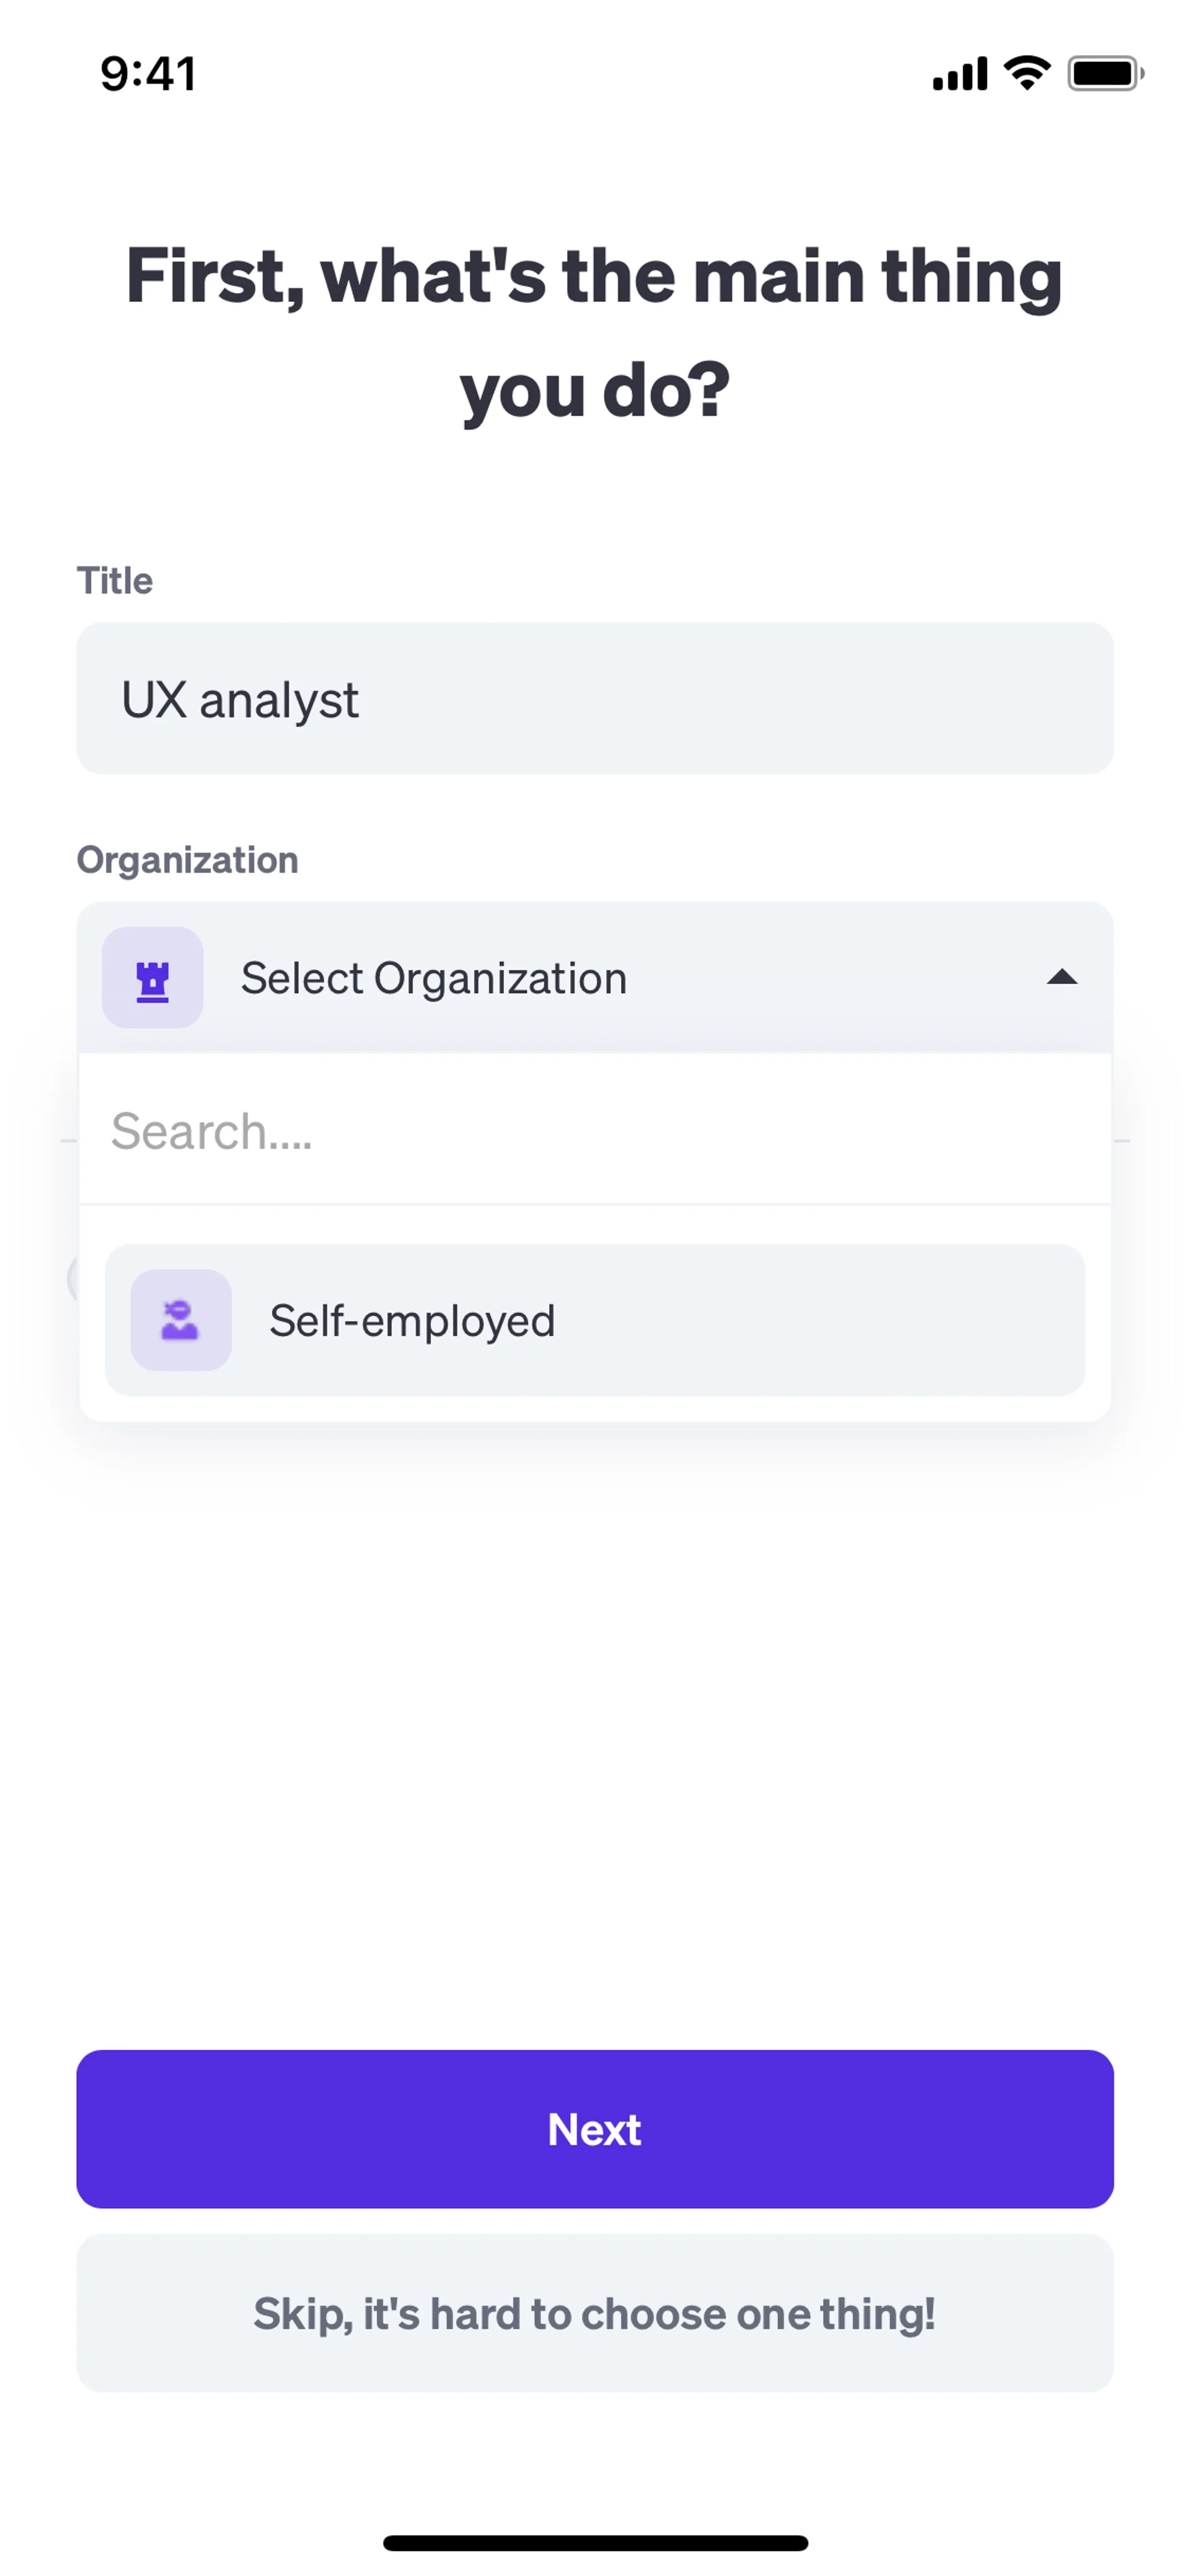
Task: Tap the Wi-Fi status icon
Action: pyautogui.click(x=1027, y=73)
